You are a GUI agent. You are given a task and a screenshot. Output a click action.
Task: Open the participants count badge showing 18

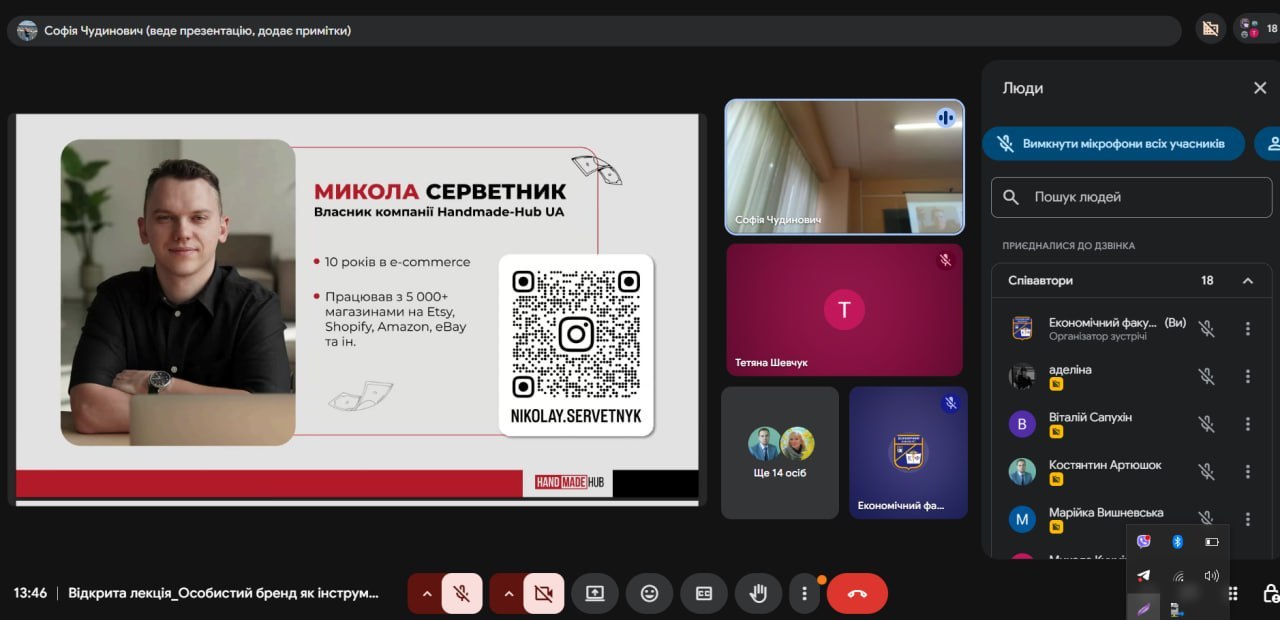[x=1257, y=28]
